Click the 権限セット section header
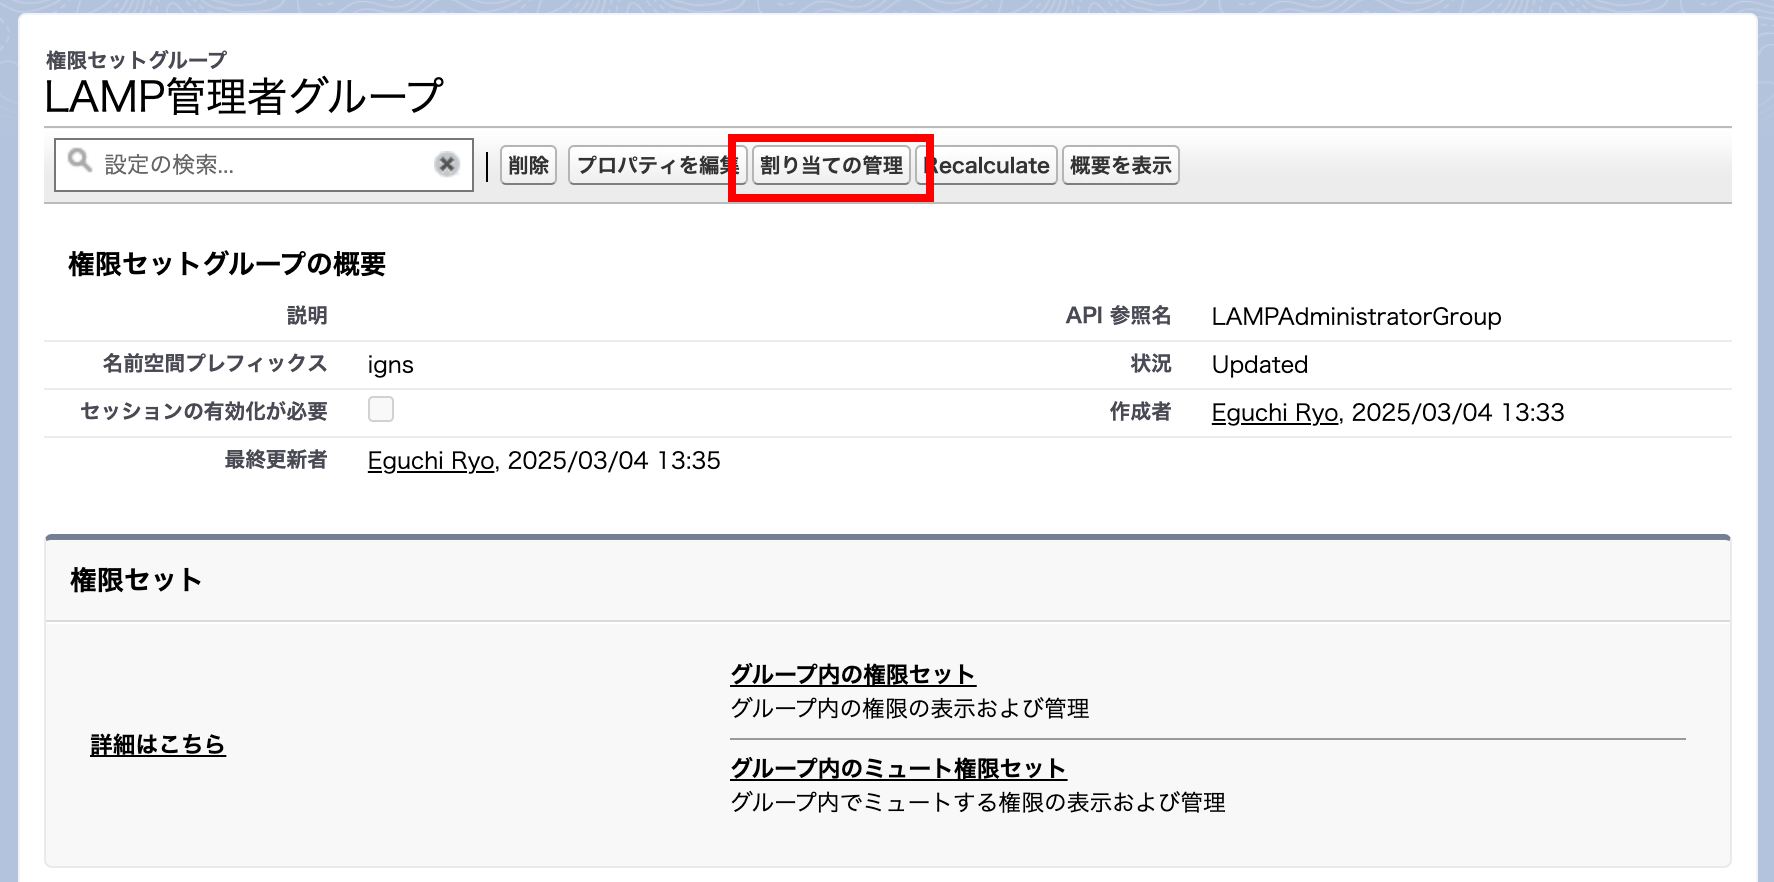This screenshot has height=882, width=1774. click(136, 581)
